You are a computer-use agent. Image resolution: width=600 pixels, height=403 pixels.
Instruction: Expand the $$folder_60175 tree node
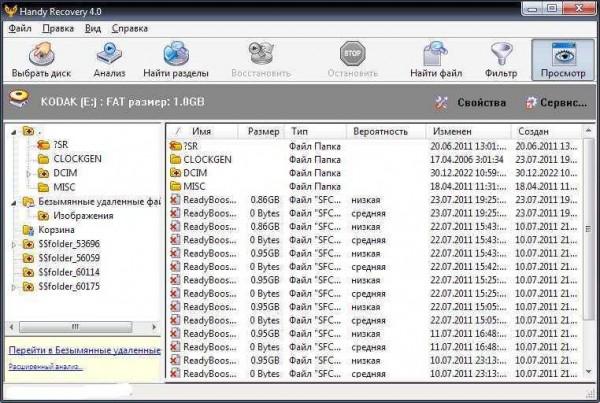point(14,287)
